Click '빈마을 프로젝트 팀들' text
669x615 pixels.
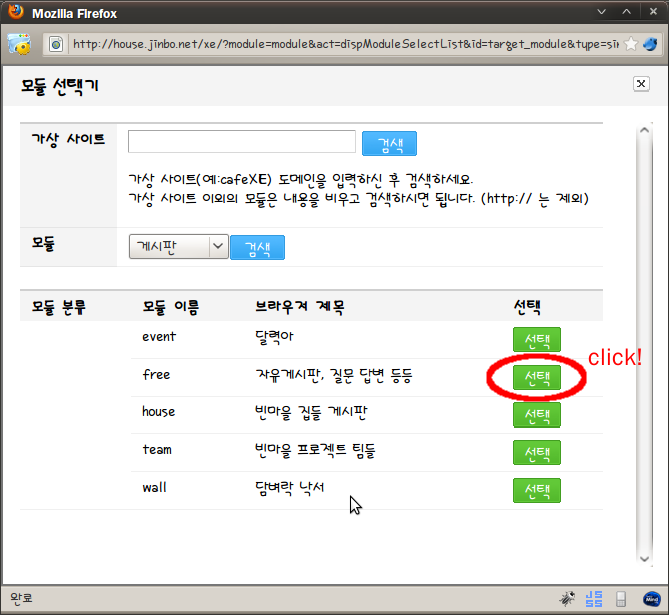point(315,450)
